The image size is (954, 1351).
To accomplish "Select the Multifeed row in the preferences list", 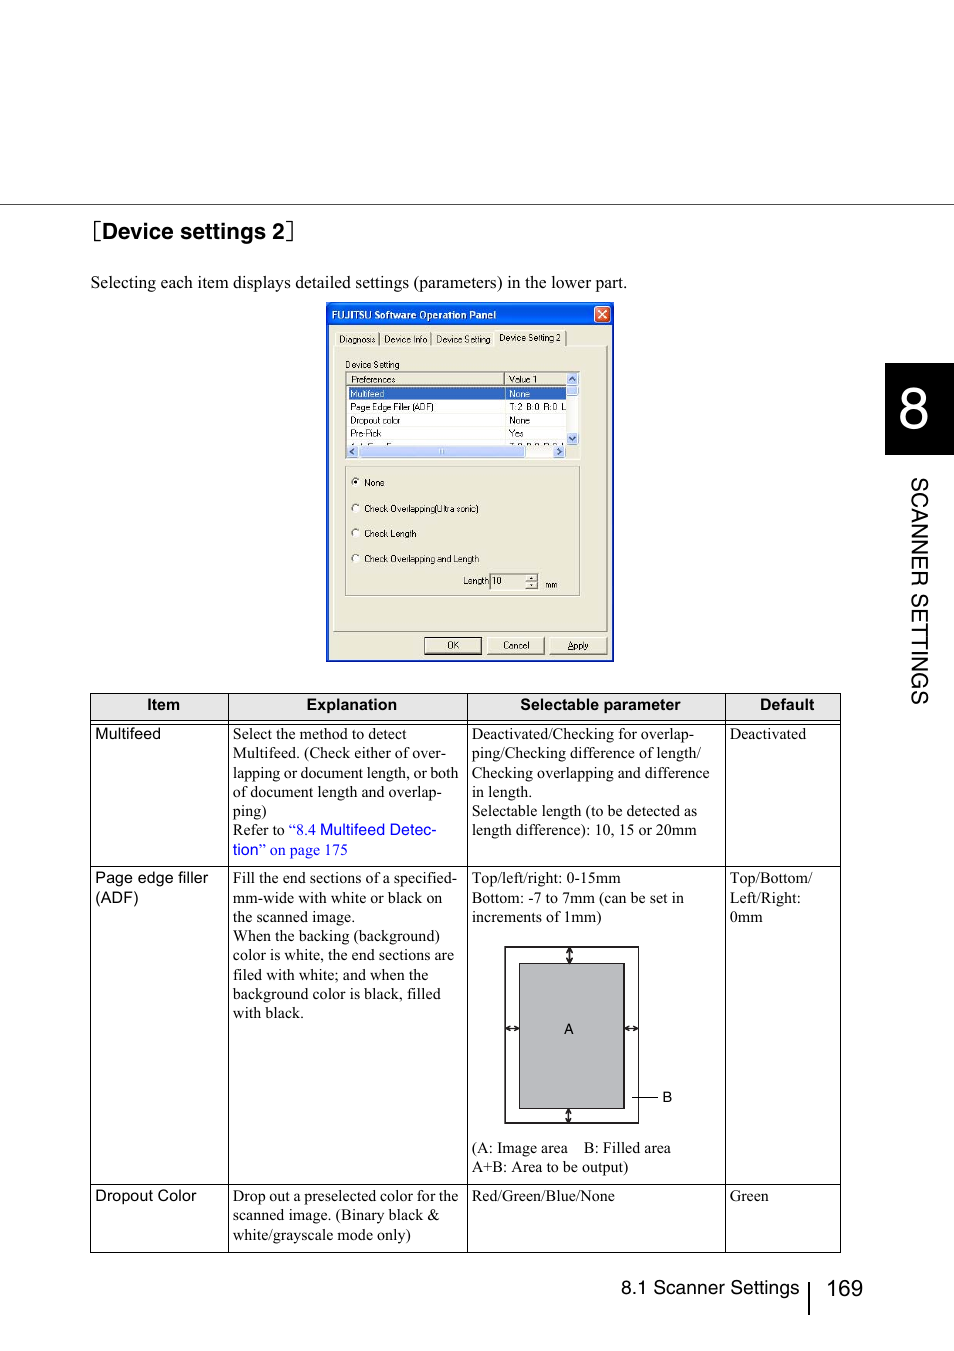I will tap(457, 394).
